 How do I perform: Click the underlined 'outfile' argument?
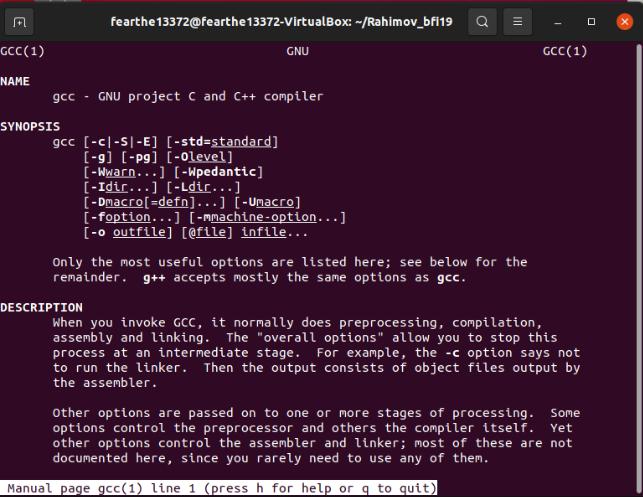139,232
